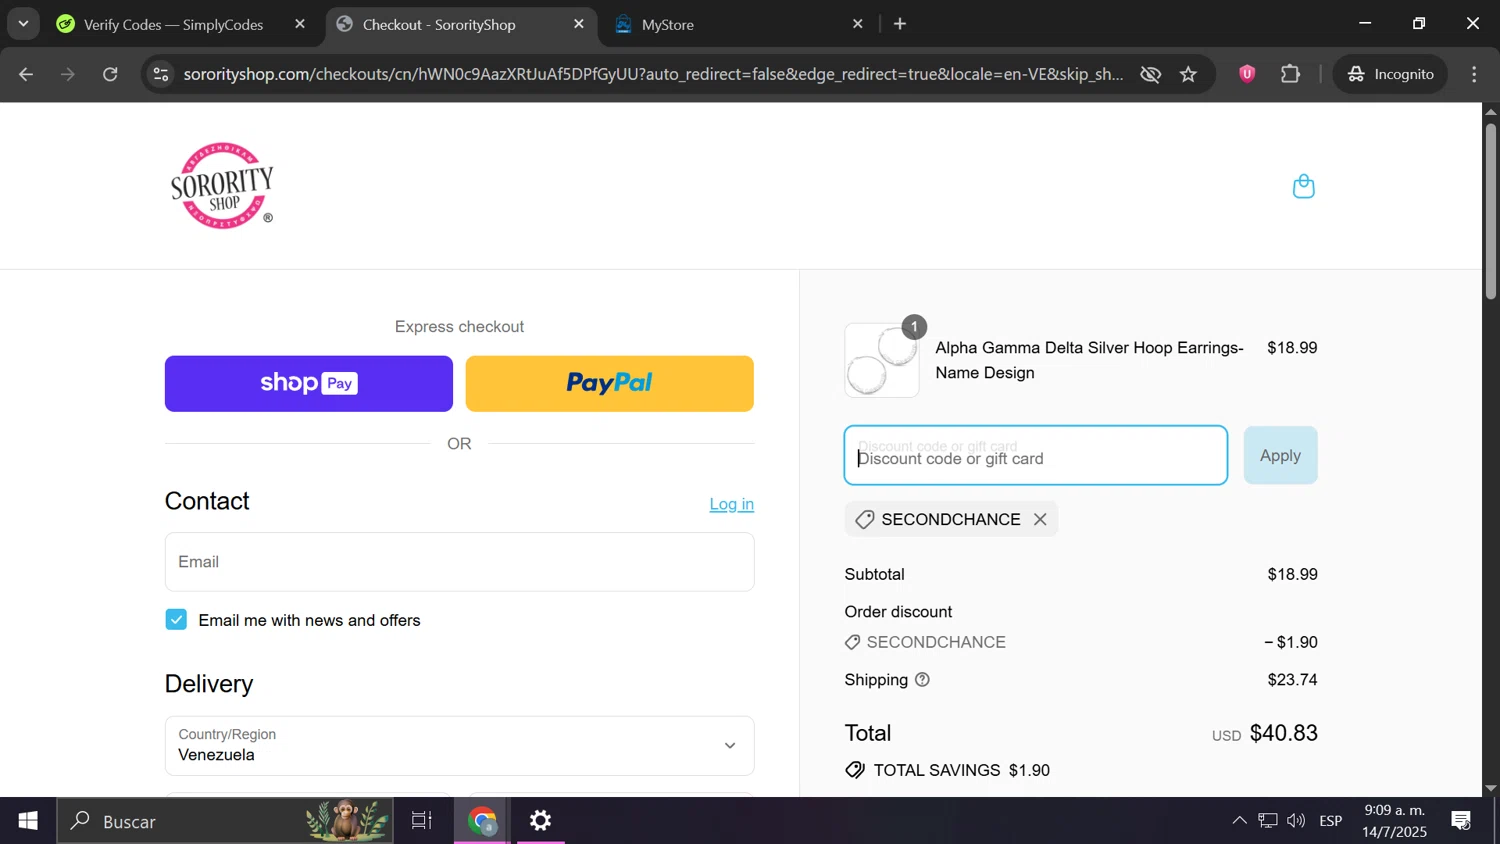Click the product name Alpha Gamma Delta text
This screenshot has height=844, width=1500.
[x=1089, y=360]
